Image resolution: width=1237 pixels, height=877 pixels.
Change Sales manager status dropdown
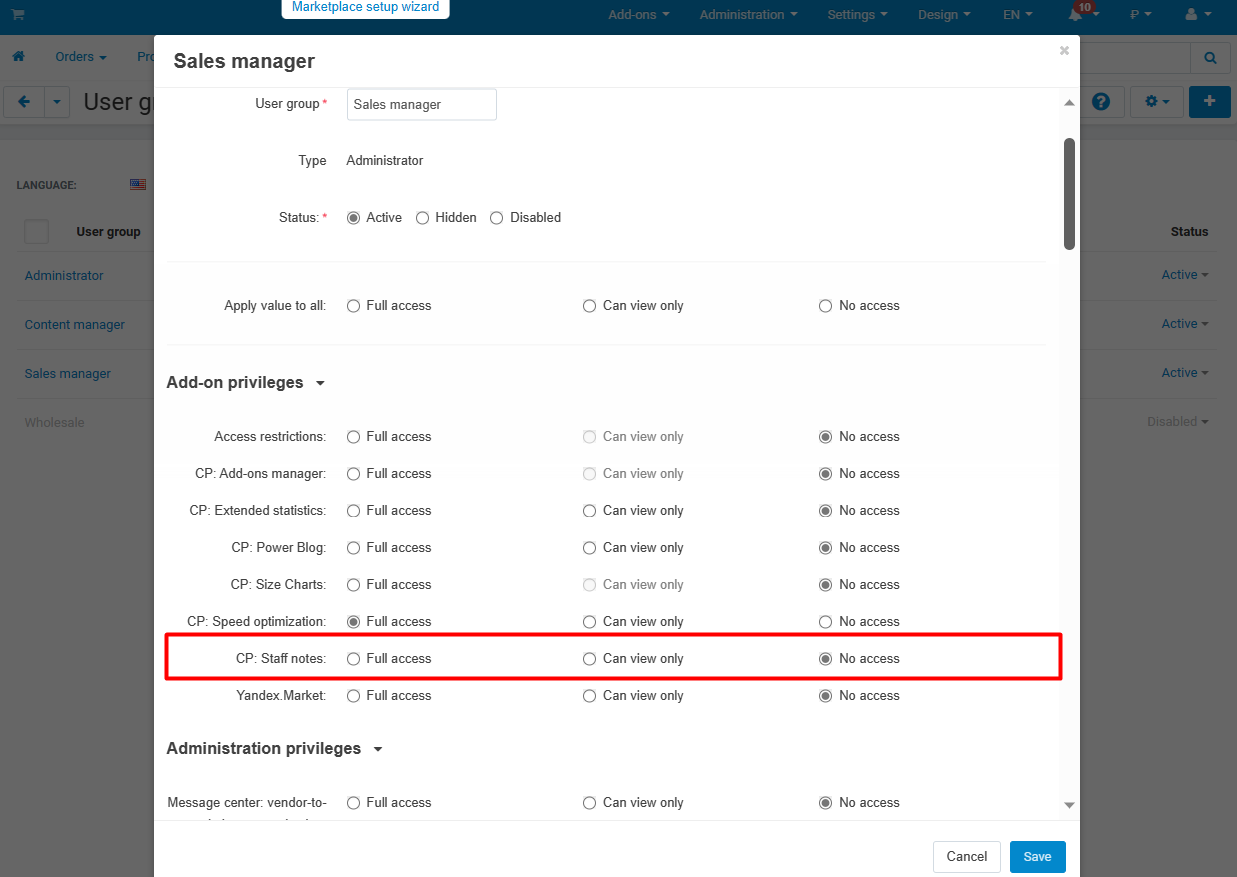pos(1184,373)
